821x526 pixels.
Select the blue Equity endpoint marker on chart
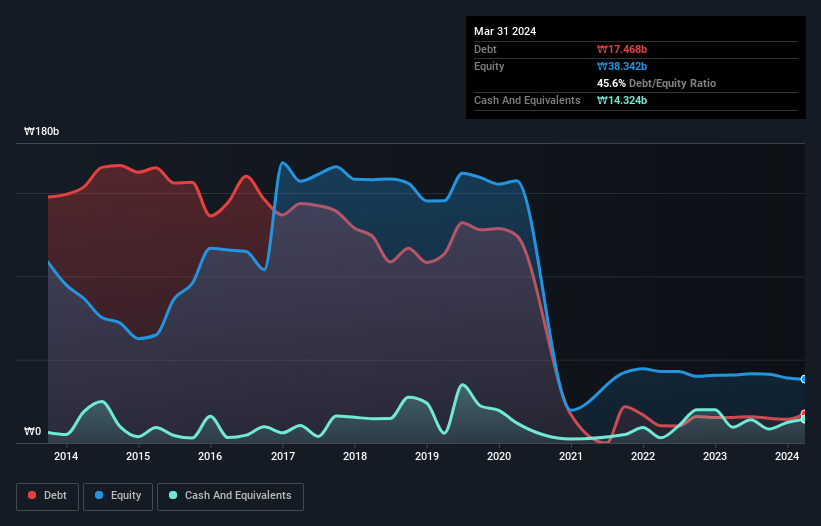point(804,379)
